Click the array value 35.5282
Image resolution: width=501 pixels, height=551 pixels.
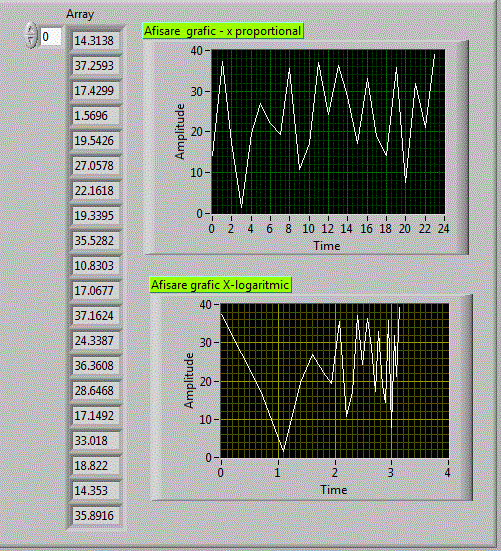tap(94, 241)
